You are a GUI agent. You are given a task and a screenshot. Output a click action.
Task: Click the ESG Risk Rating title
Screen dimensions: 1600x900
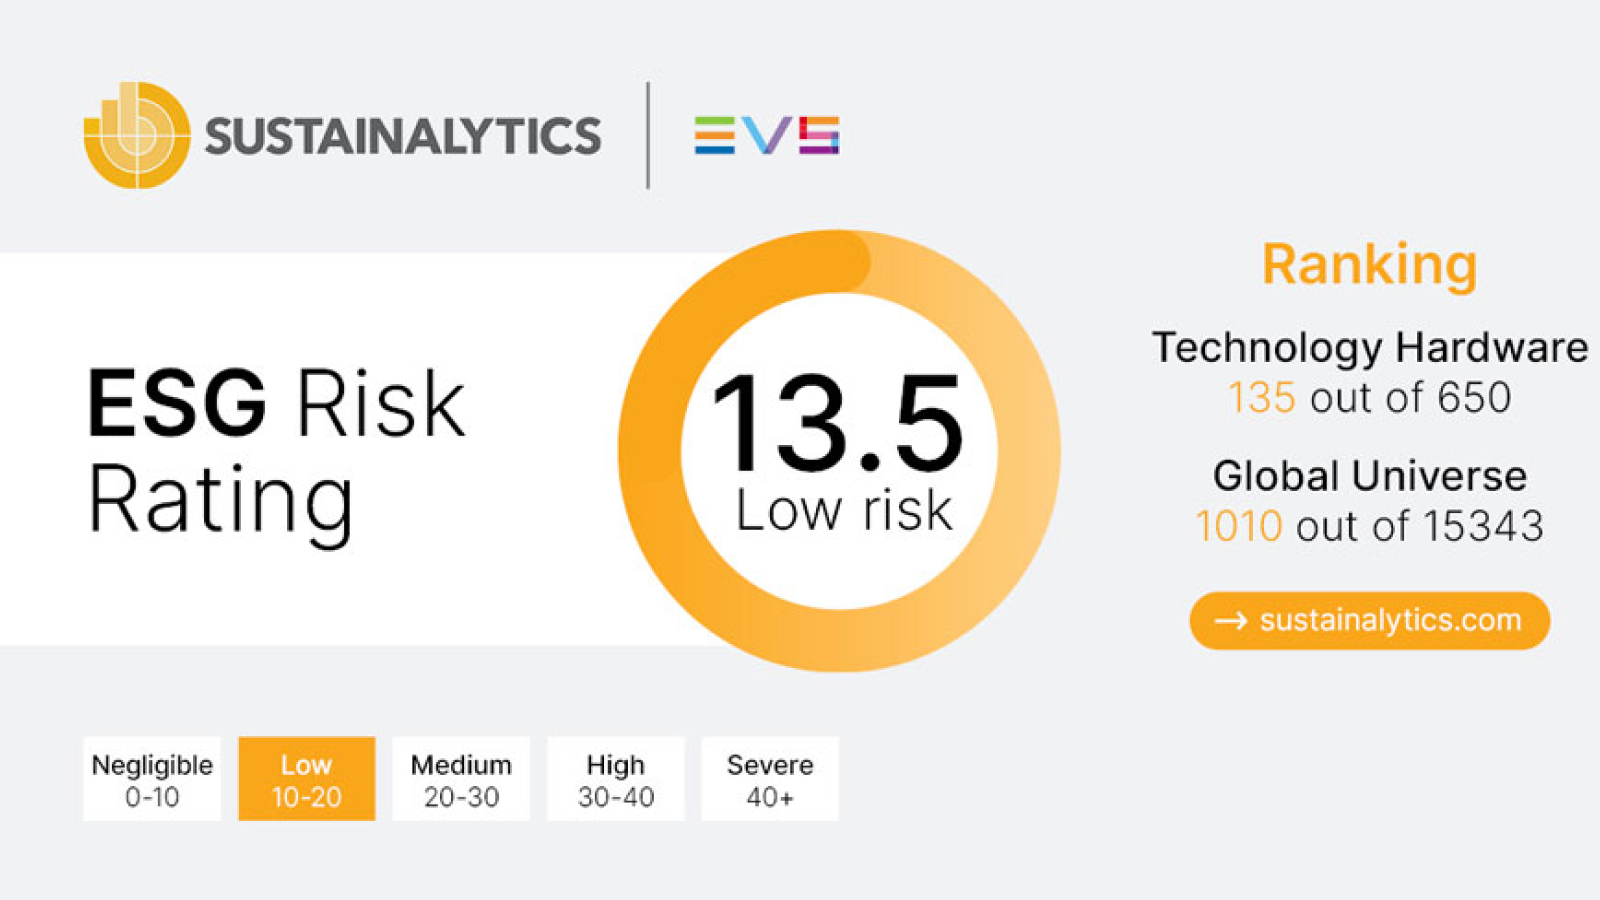click(277, 453)
